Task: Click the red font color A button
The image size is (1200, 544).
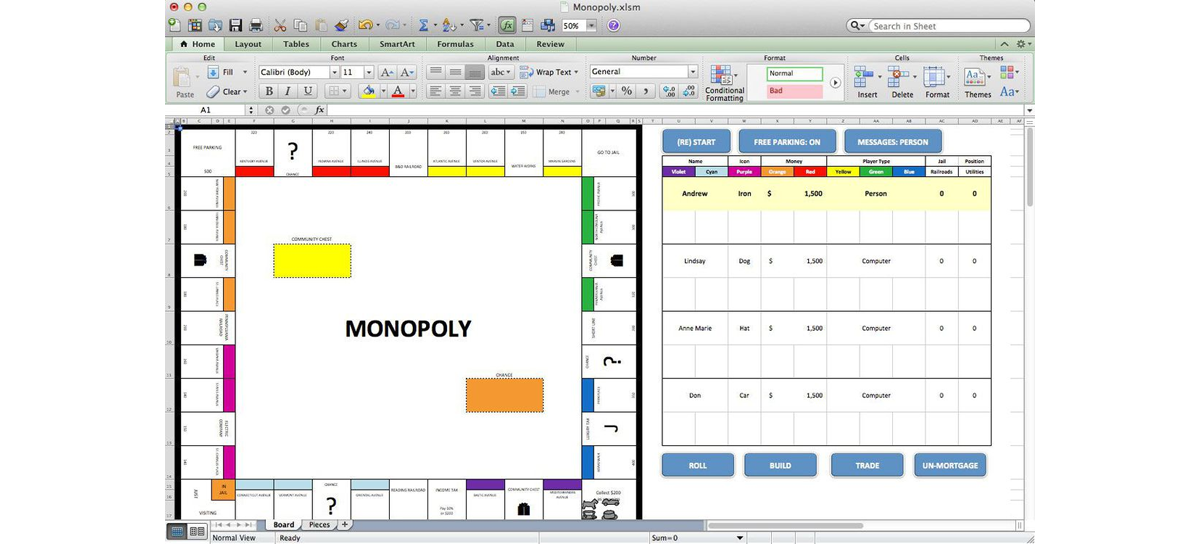Action: [397, 91]
